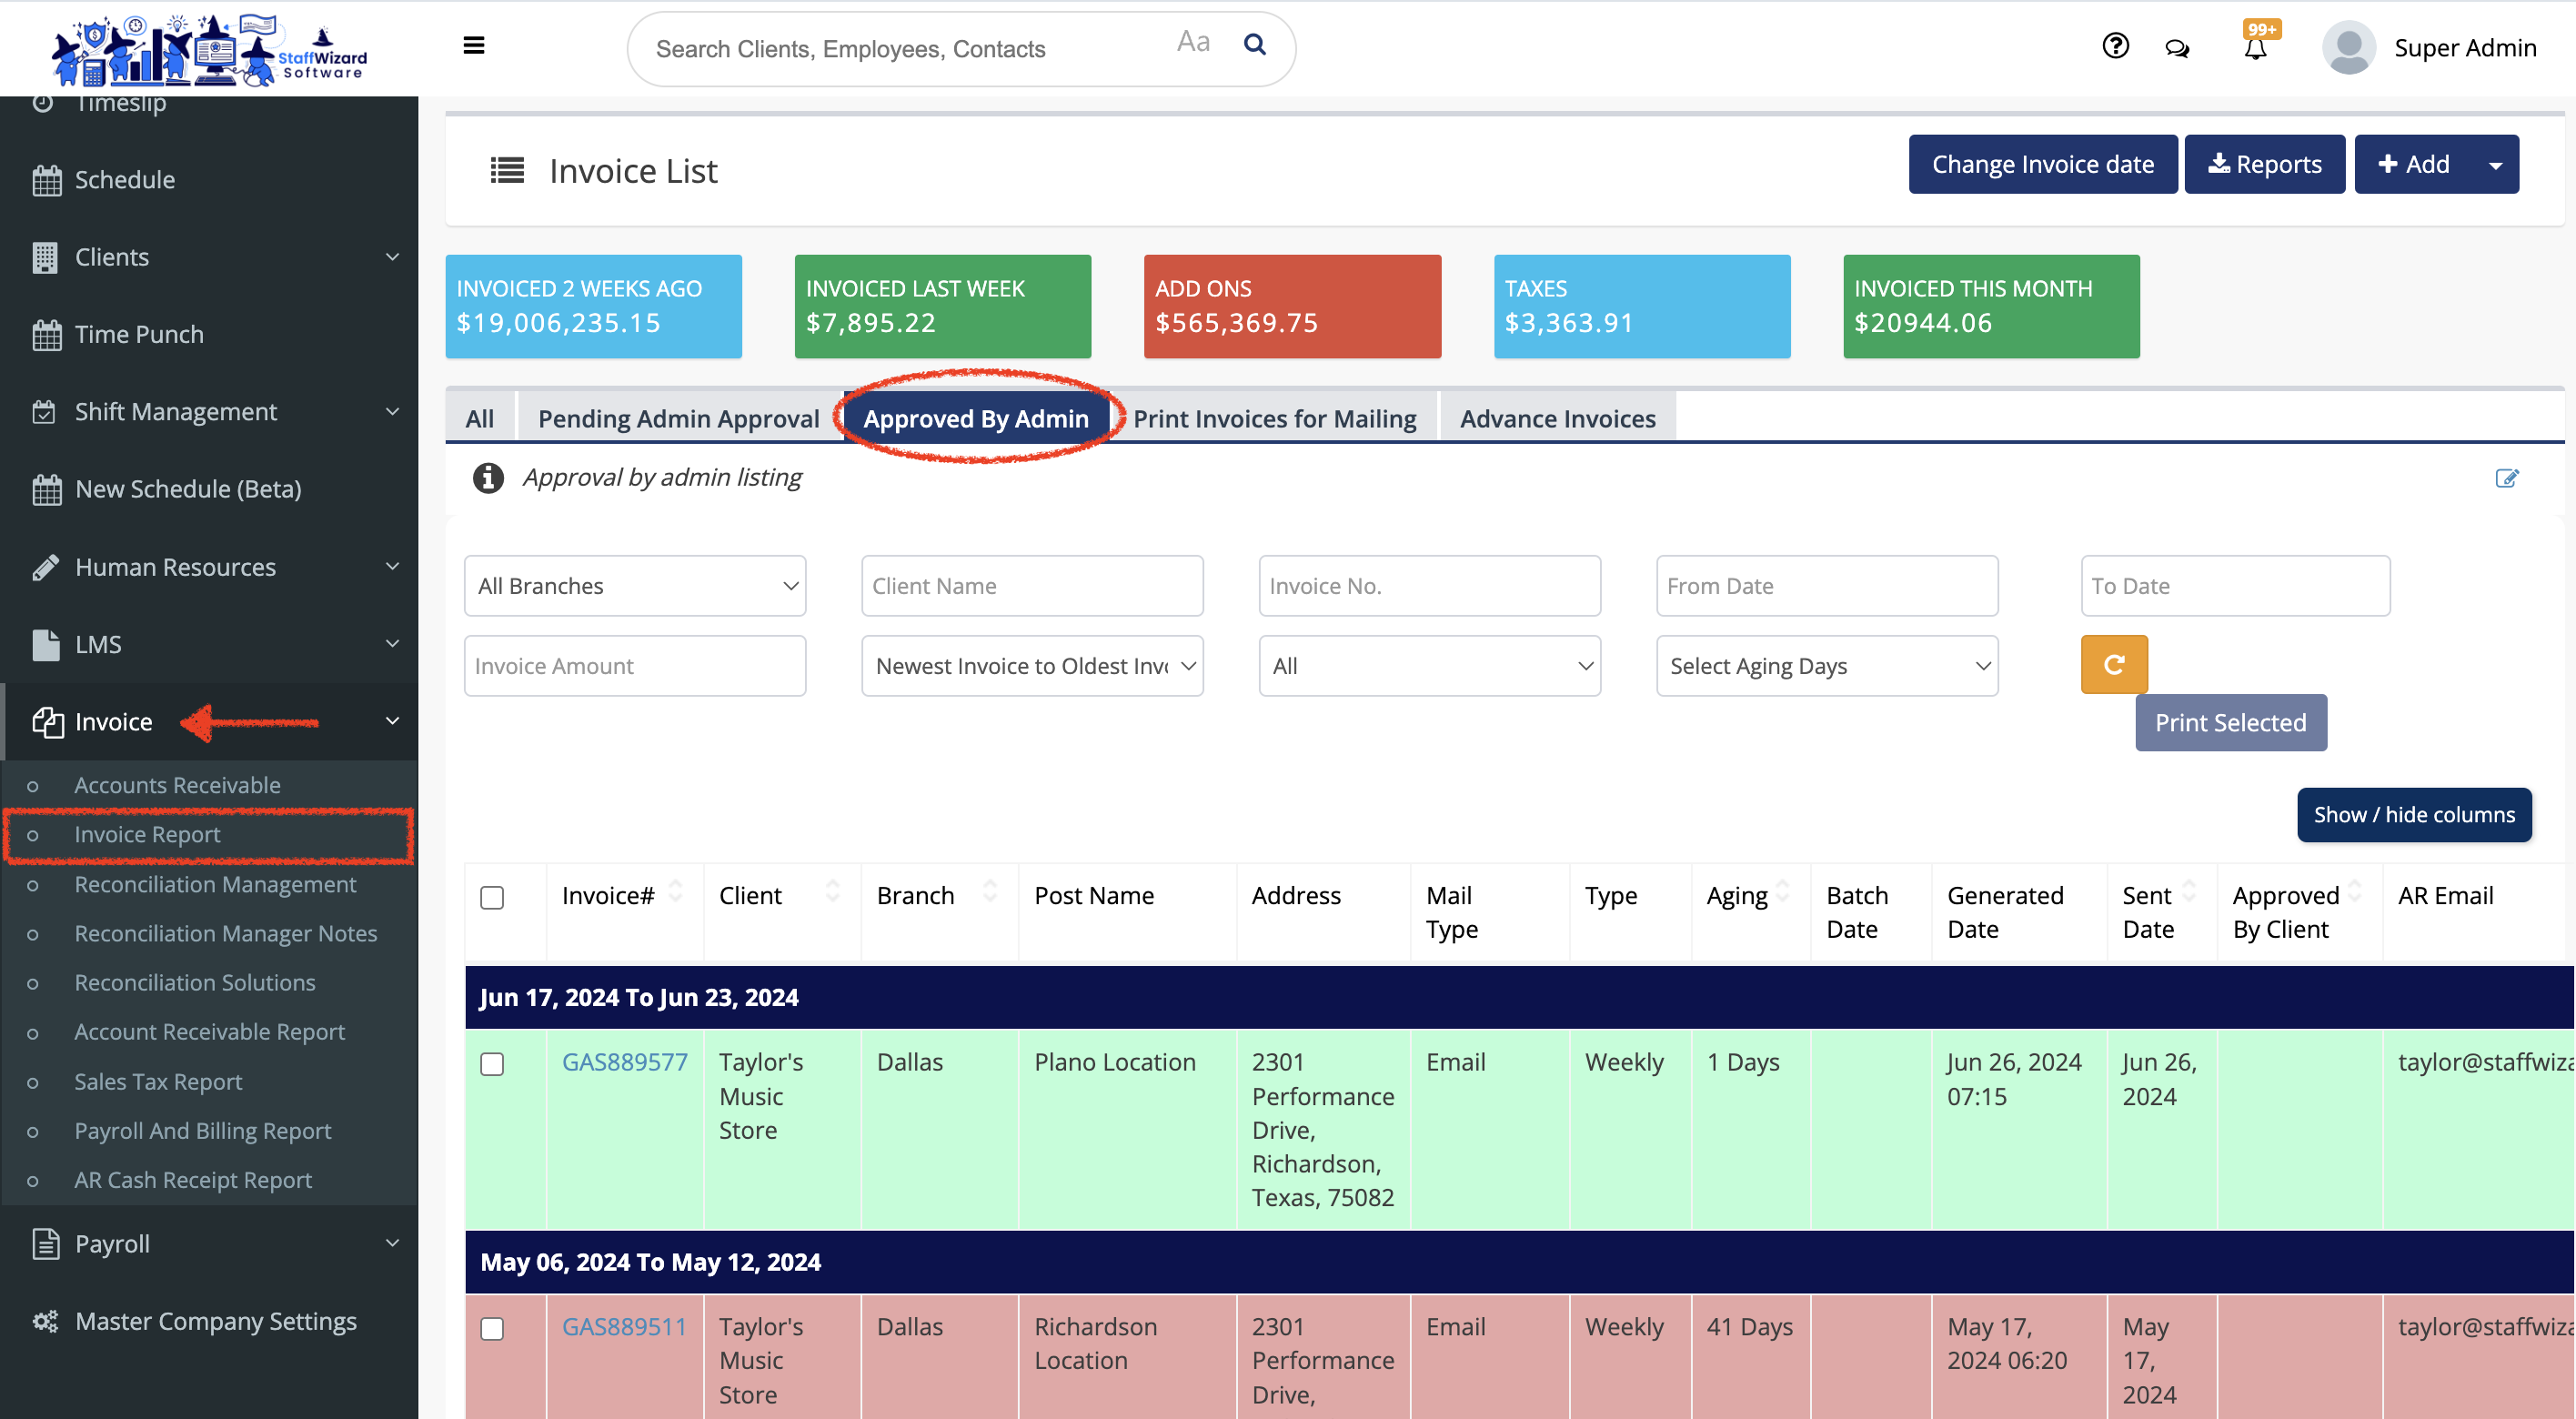Open invoice link GAS889577
The image size is (2576, 1419).
click(x=624, y=1062)
